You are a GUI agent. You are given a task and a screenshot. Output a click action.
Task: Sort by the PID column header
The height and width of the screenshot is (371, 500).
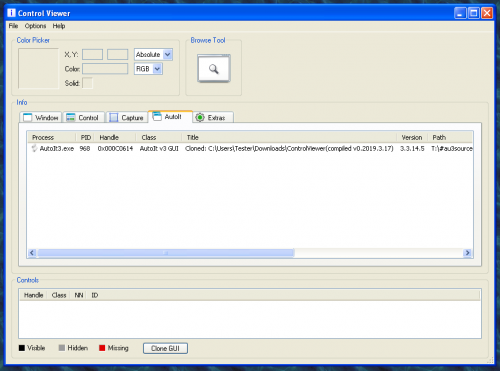[x=85, y=137]
